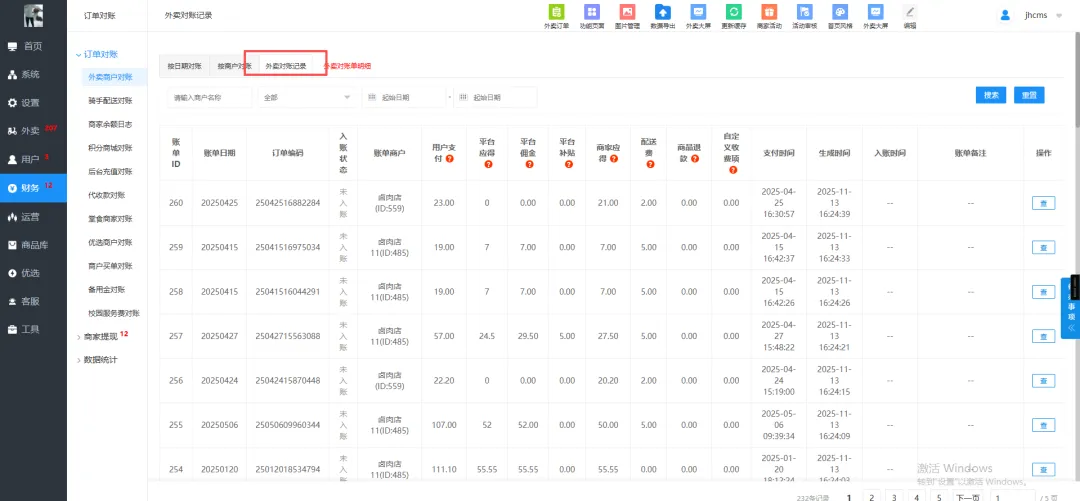Open the 首页风格 palette icon

(x=841, y=15)
